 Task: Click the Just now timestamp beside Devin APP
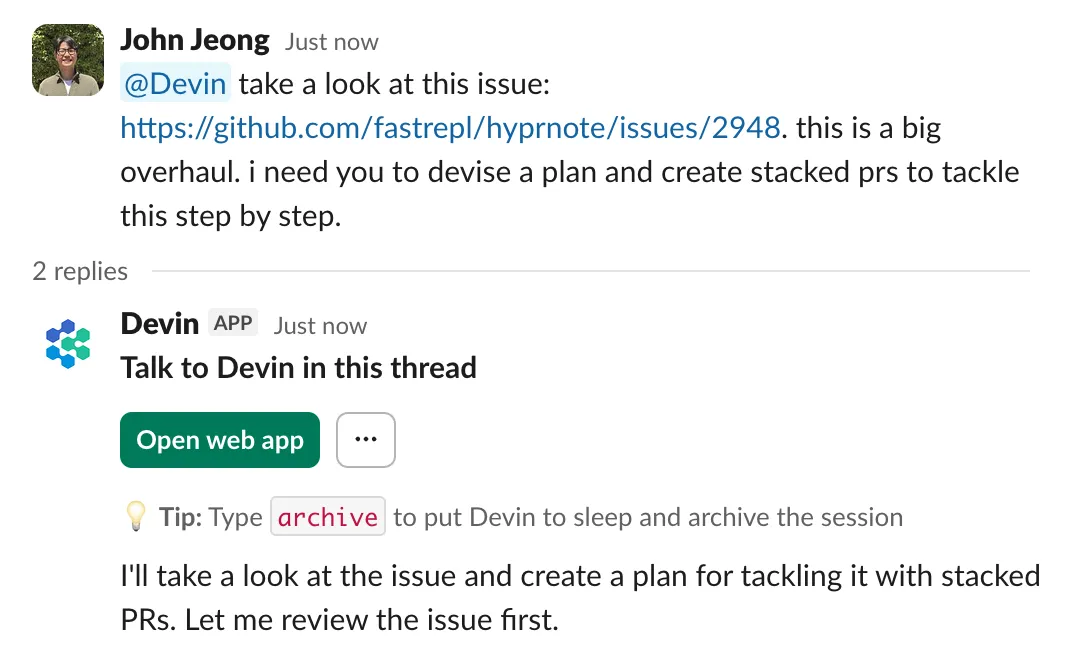pos(320,326)
